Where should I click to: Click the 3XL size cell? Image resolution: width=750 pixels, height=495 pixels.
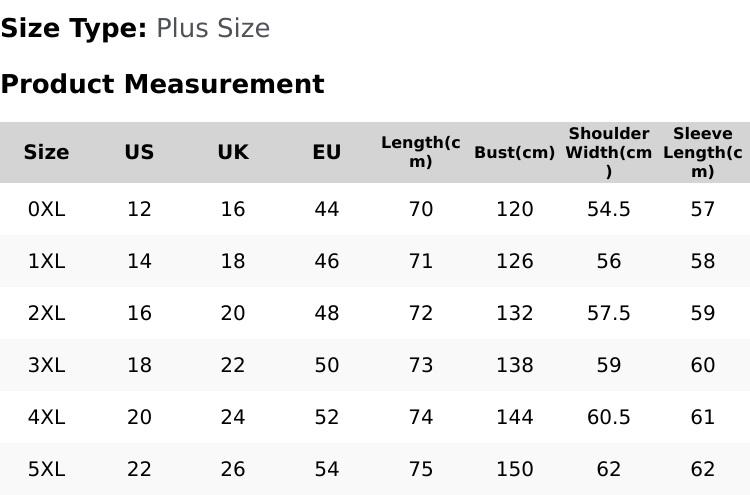tap(46, 365)
